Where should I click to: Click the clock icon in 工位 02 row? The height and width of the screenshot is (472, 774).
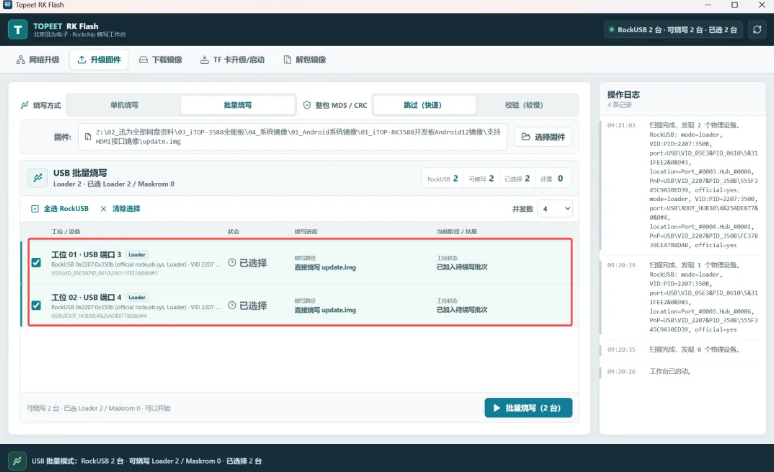232,305
